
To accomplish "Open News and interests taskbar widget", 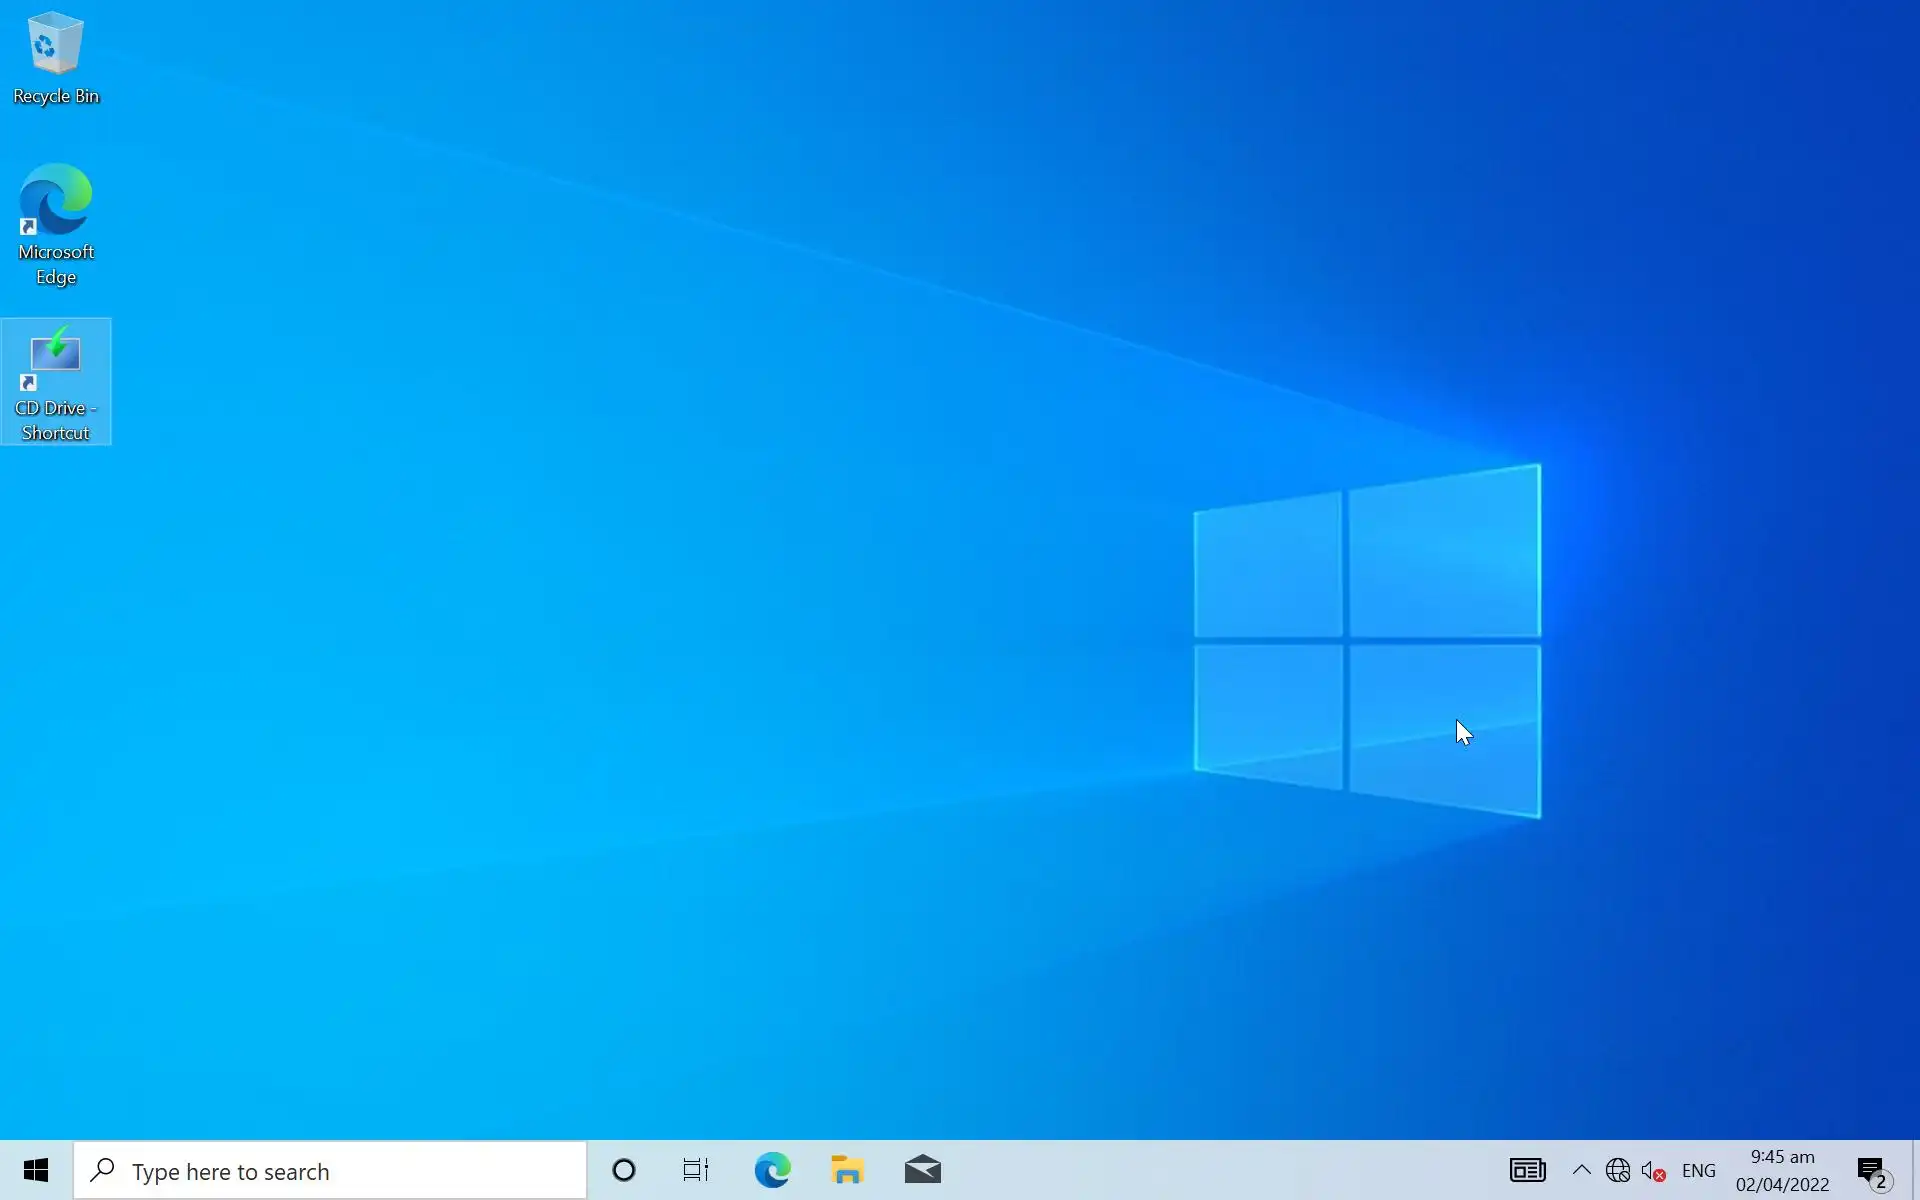I will click(1527, 1170).
